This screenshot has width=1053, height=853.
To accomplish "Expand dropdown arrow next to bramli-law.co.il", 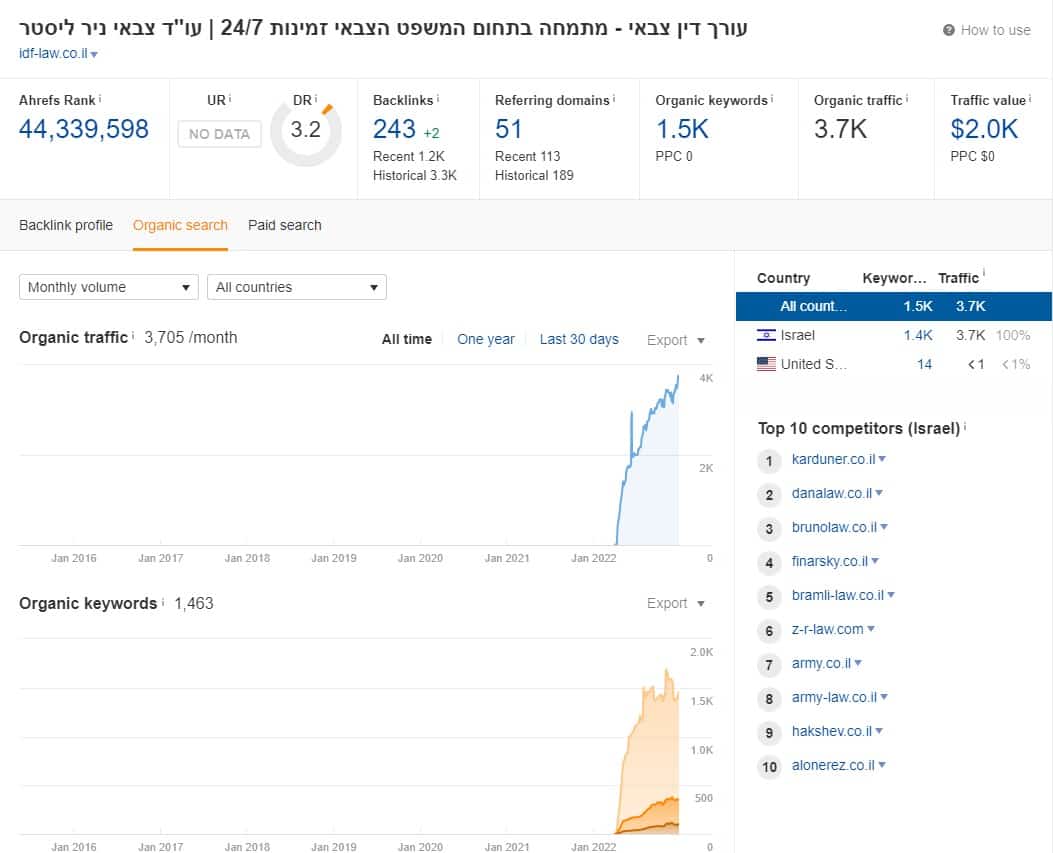I will 891,595.
